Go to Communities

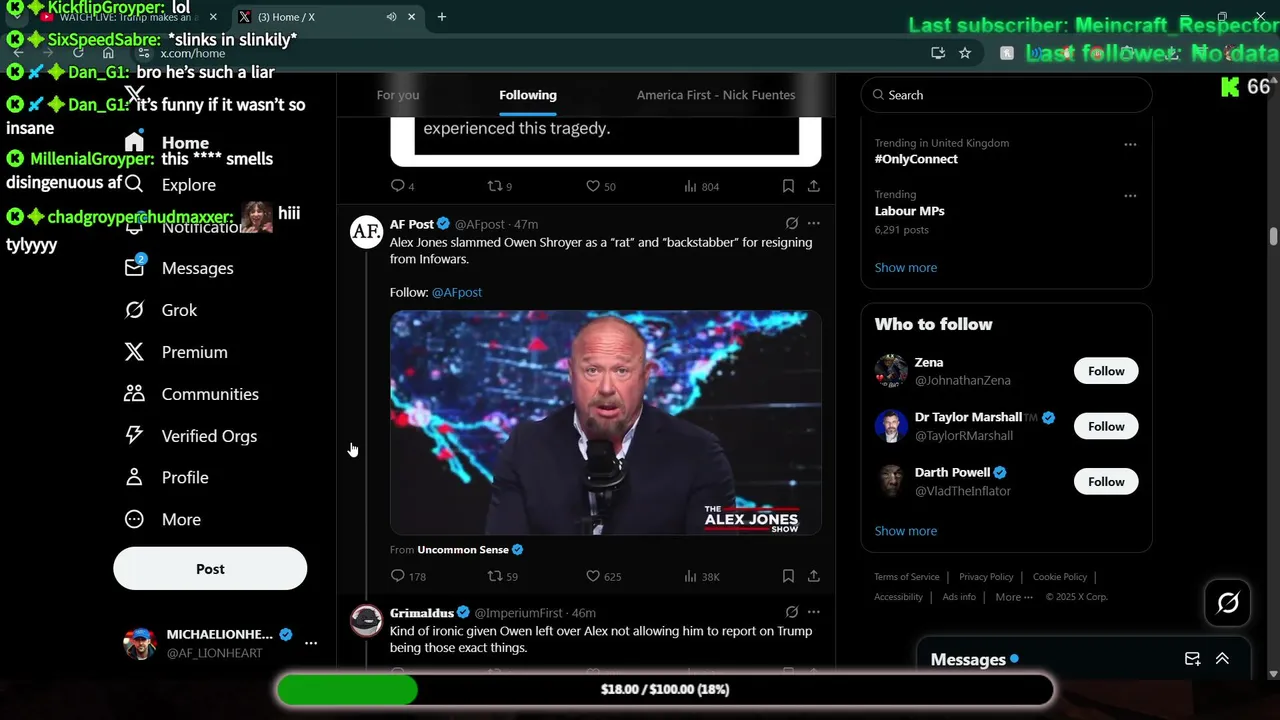191,394
